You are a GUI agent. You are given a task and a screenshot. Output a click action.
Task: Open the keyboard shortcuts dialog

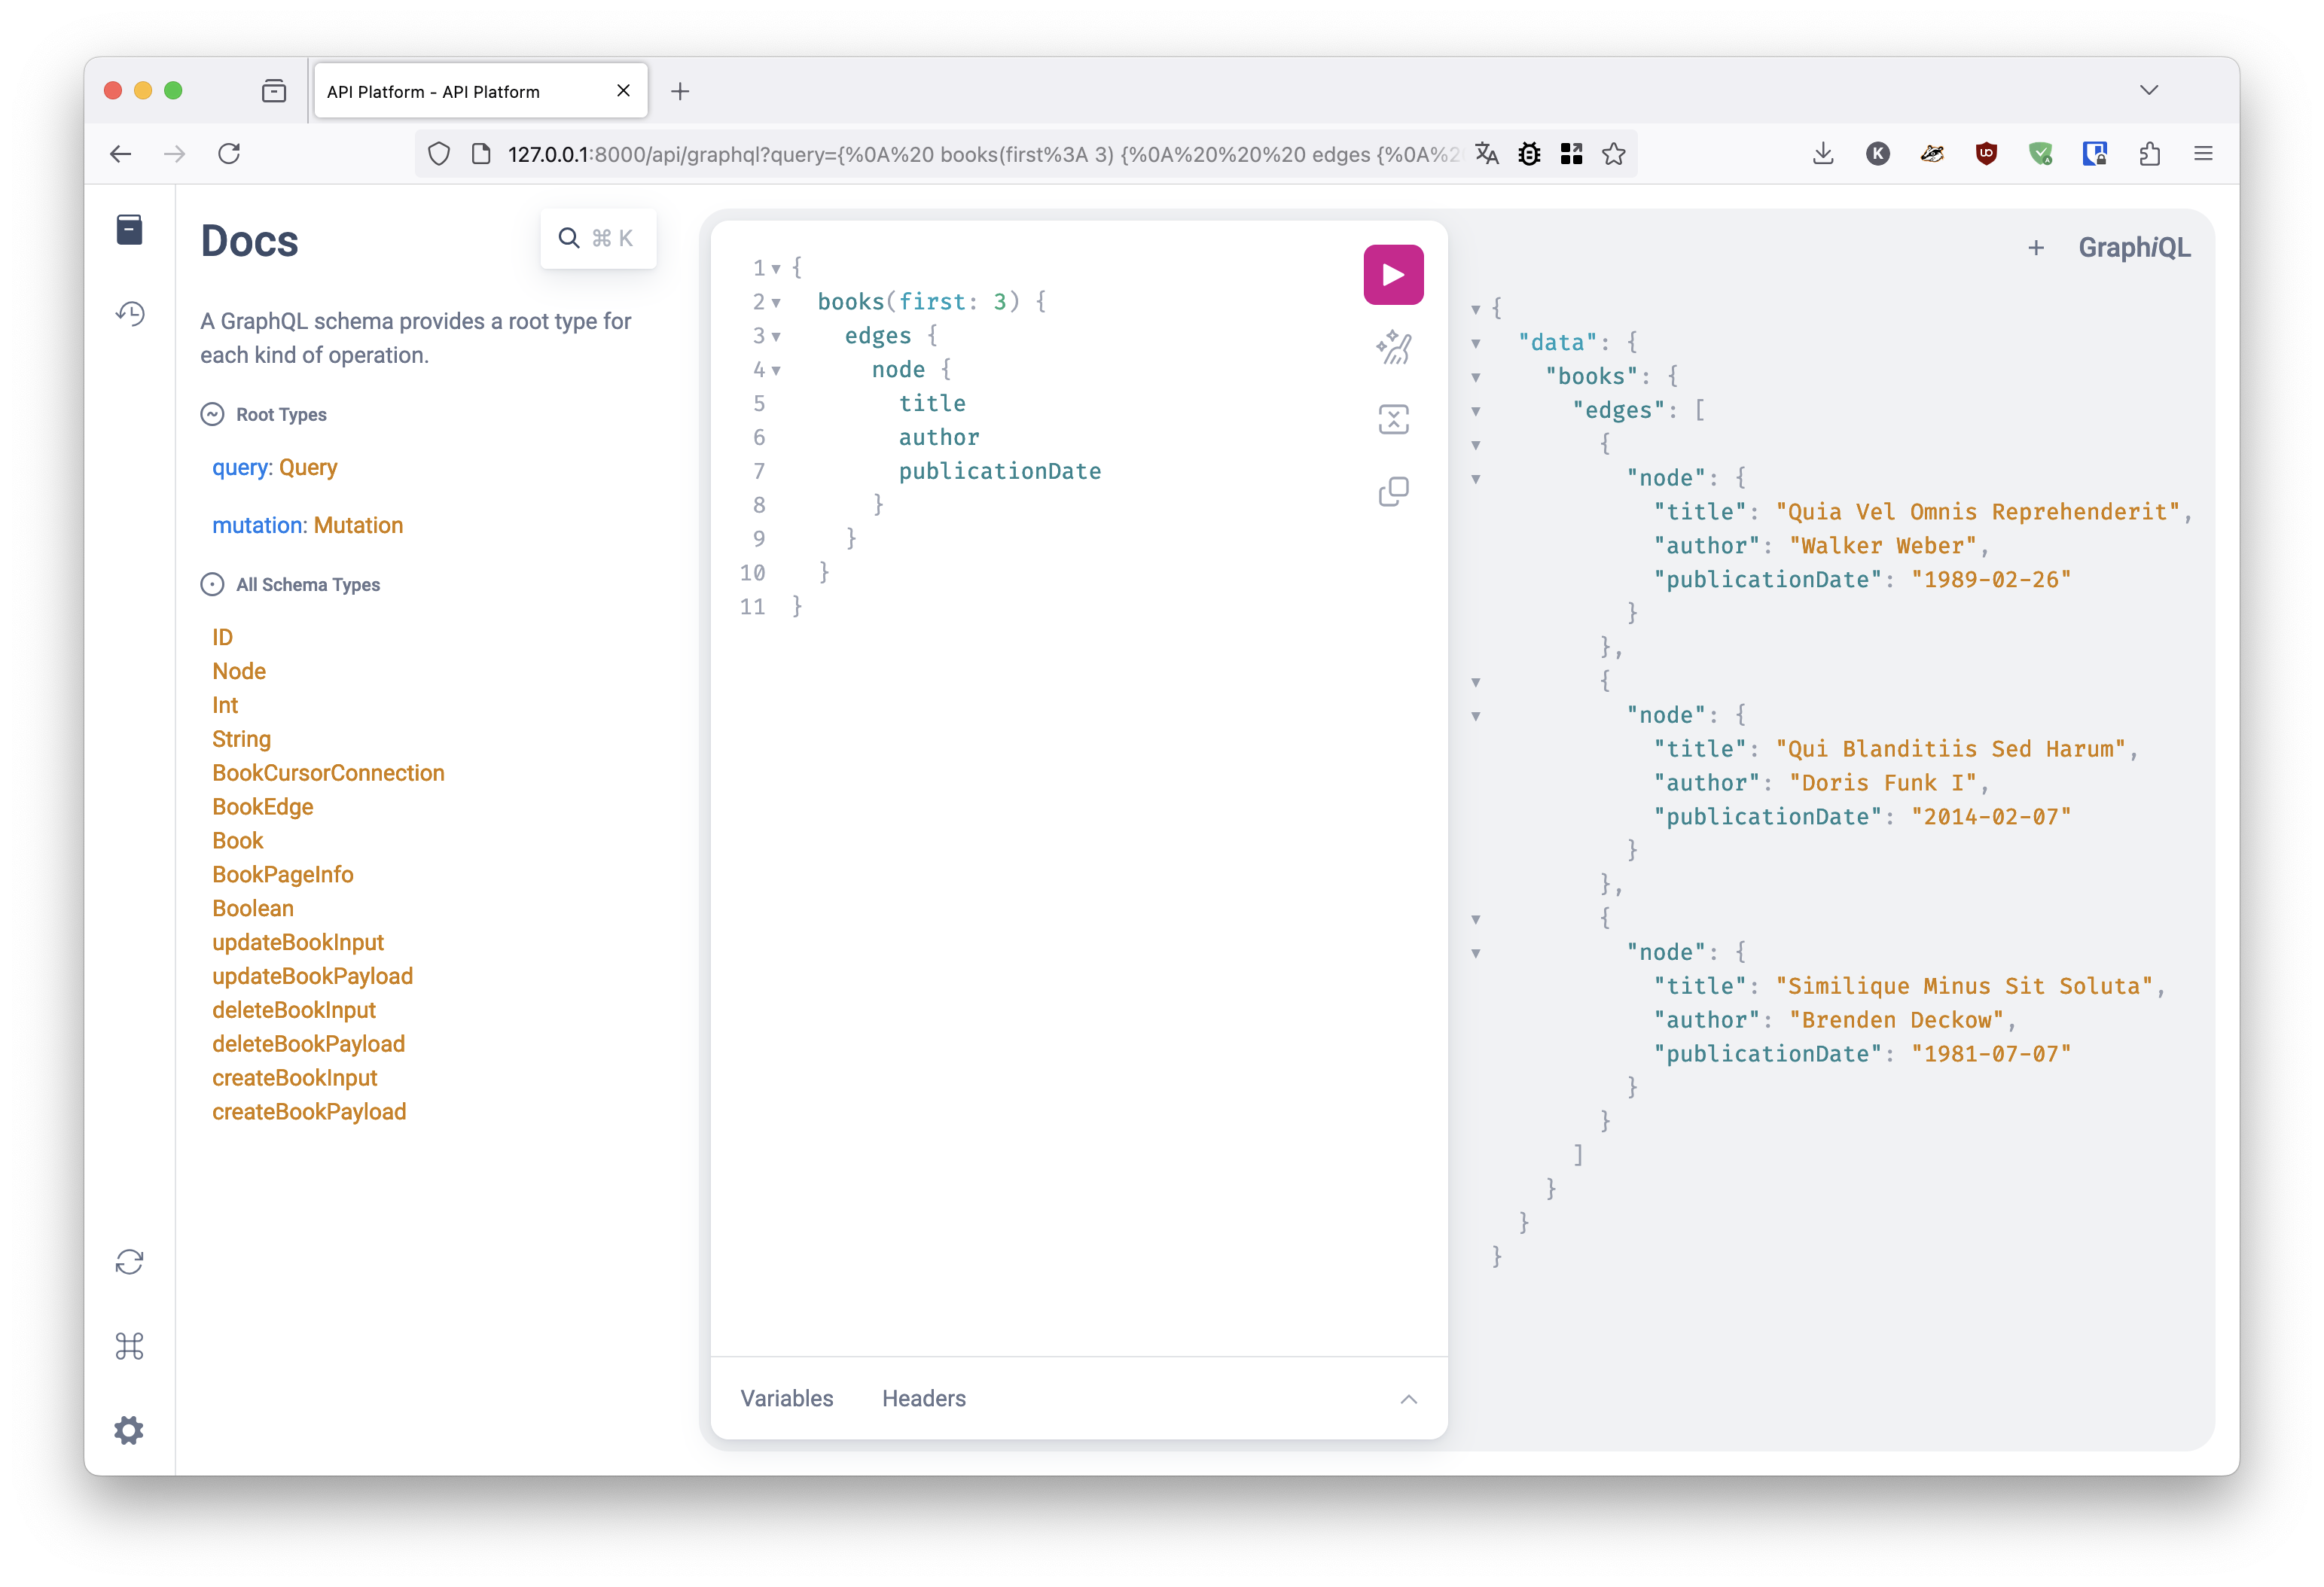(129, 1347)
